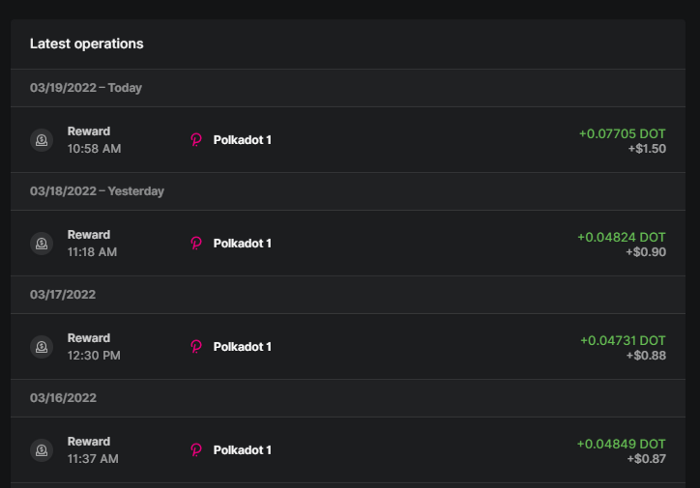Click the 03/16/2022 date header
Screen dimensions: 700x488
click(63, 398)
